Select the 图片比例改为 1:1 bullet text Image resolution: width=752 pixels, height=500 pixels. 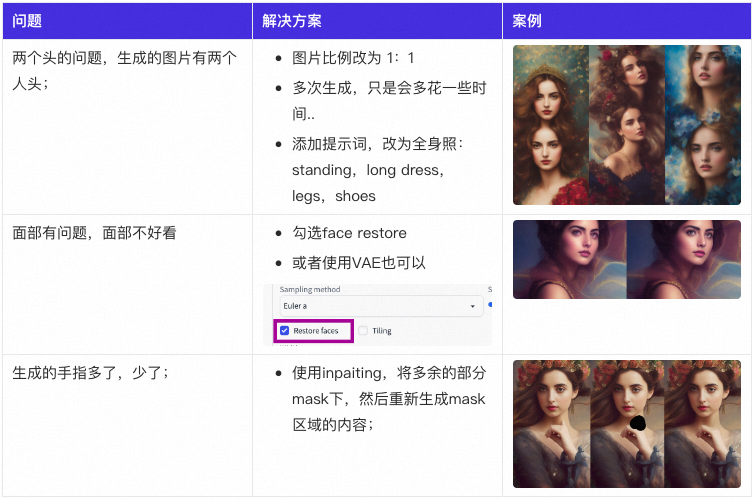(353, 58)
